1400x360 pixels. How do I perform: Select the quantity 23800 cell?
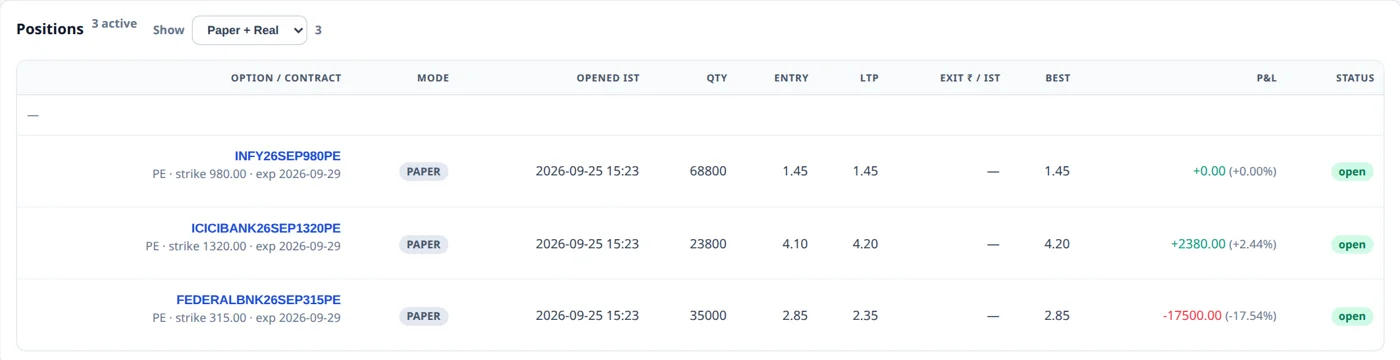tap(708, 244)
